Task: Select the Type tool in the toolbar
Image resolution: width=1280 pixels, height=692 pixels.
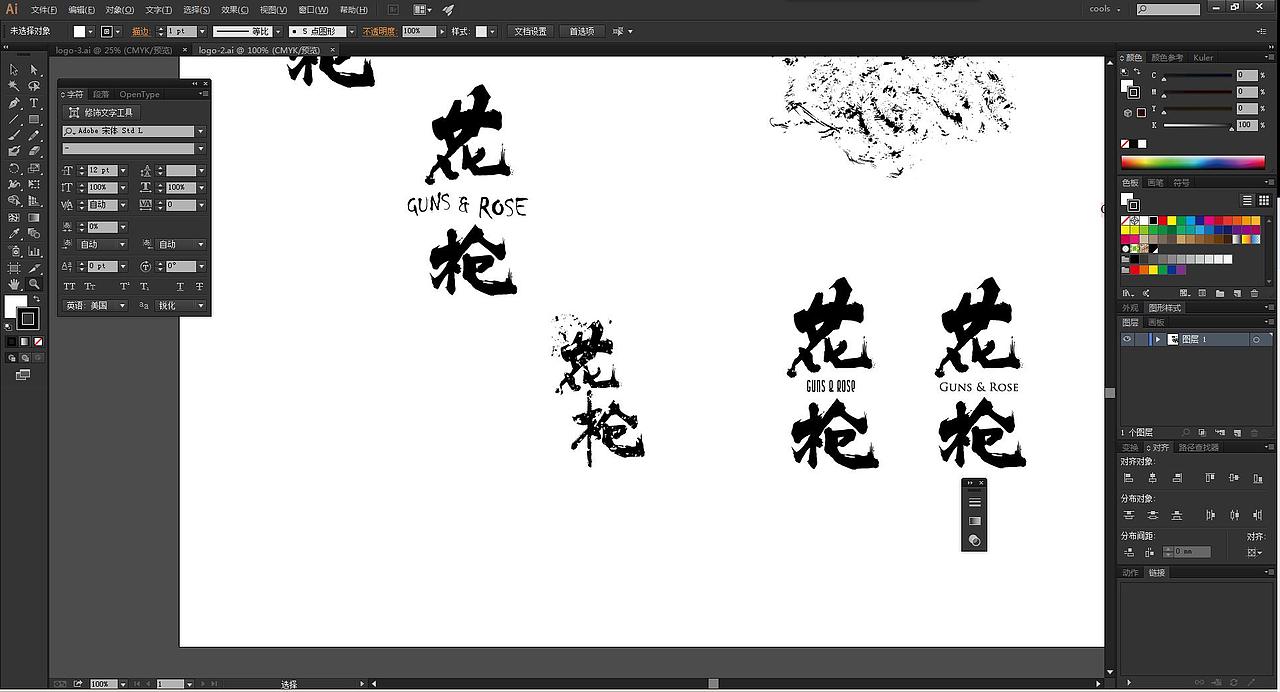Action: click(33, 103)
